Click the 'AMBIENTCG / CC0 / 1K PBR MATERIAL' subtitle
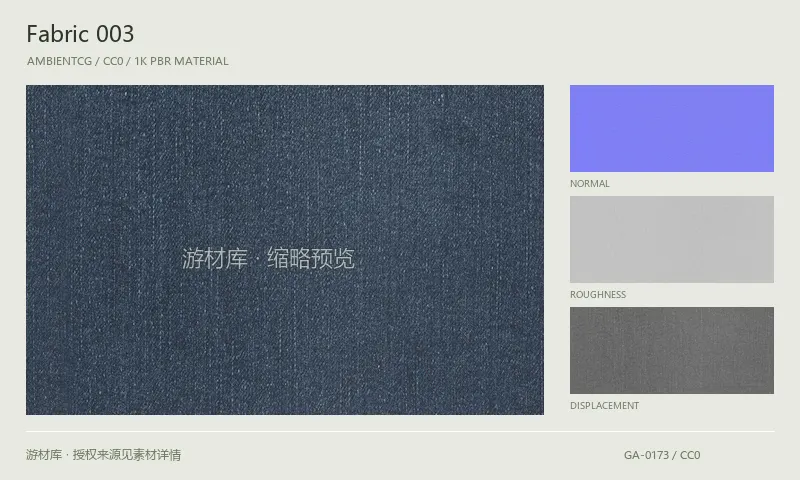 tap(128, 61)
